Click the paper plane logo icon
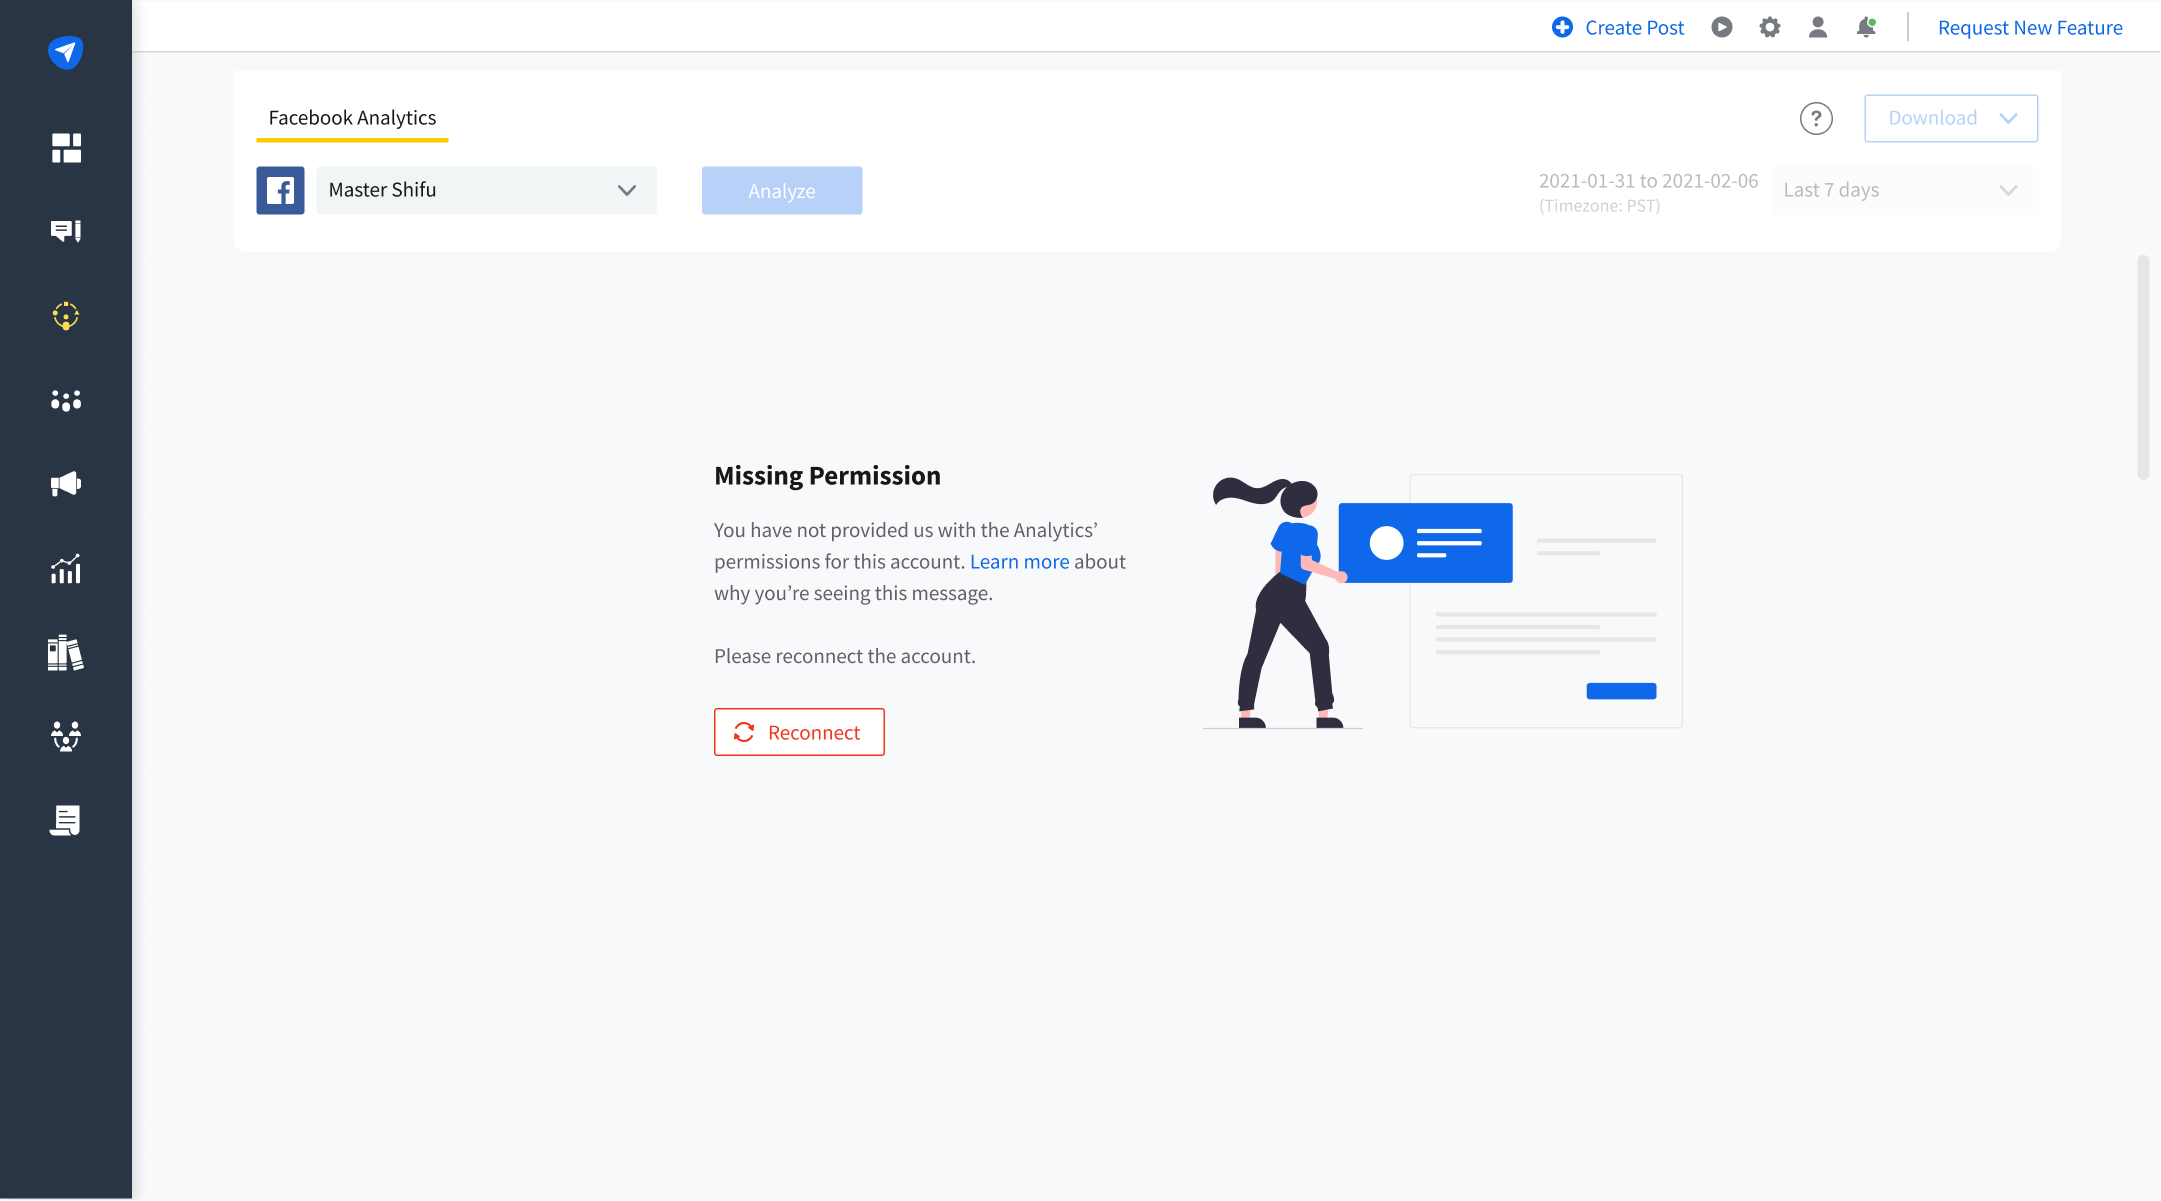2161x1201 pixels. pos(65,52)
